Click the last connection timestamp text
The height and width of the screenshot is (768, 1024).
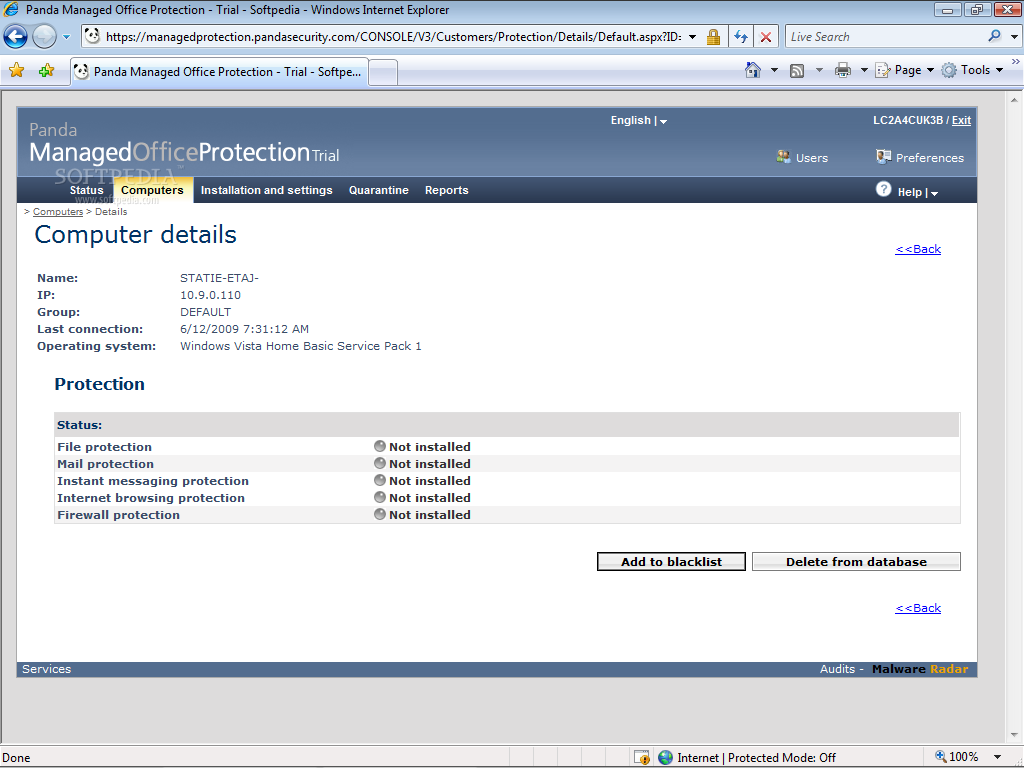244,329
